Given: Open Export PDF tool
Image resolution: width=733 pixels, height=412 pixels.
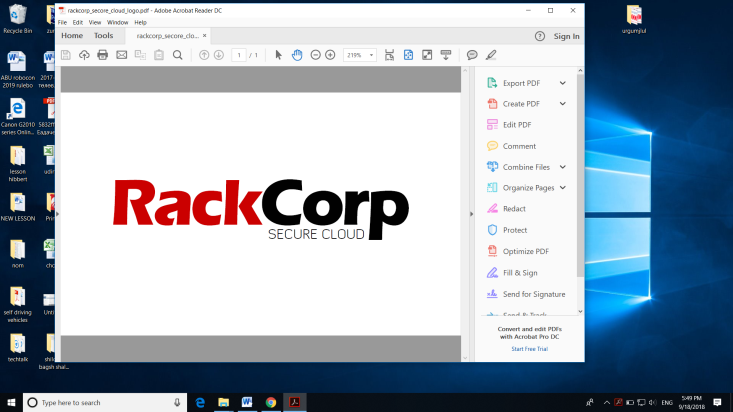Looking at the screenshot, I should pyautogui.click(x=521, y=83).
